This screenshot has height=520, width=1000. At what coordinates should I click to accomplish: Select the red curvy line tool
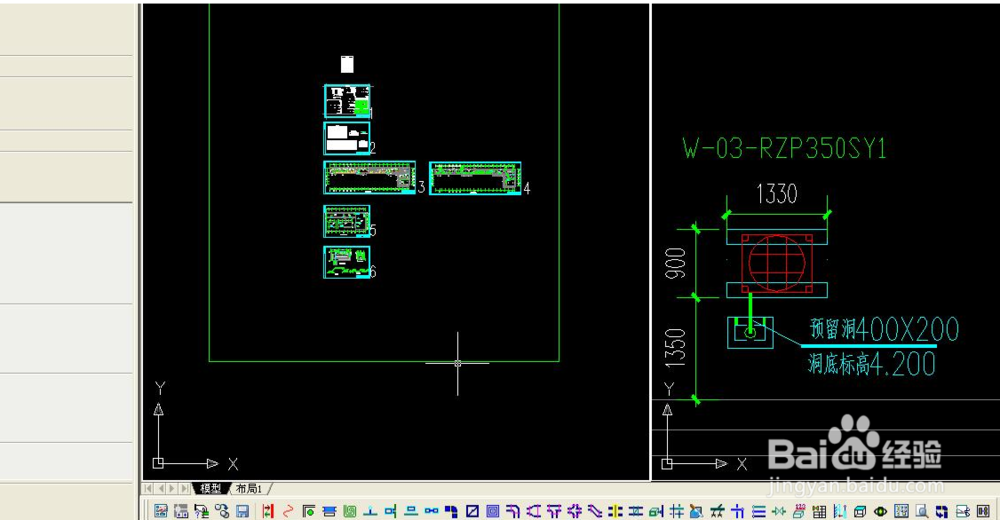click(288, 511)
